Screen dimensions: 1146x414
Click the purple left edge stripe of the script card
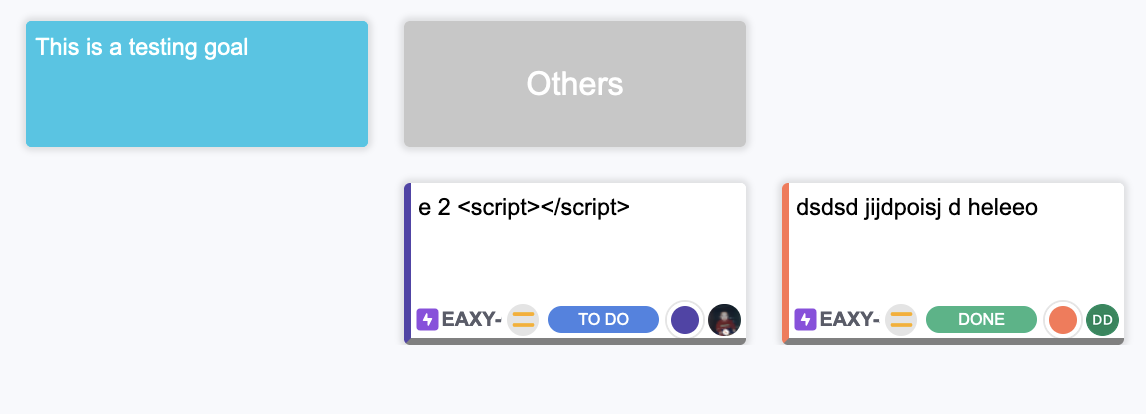(x=407, y=262)
